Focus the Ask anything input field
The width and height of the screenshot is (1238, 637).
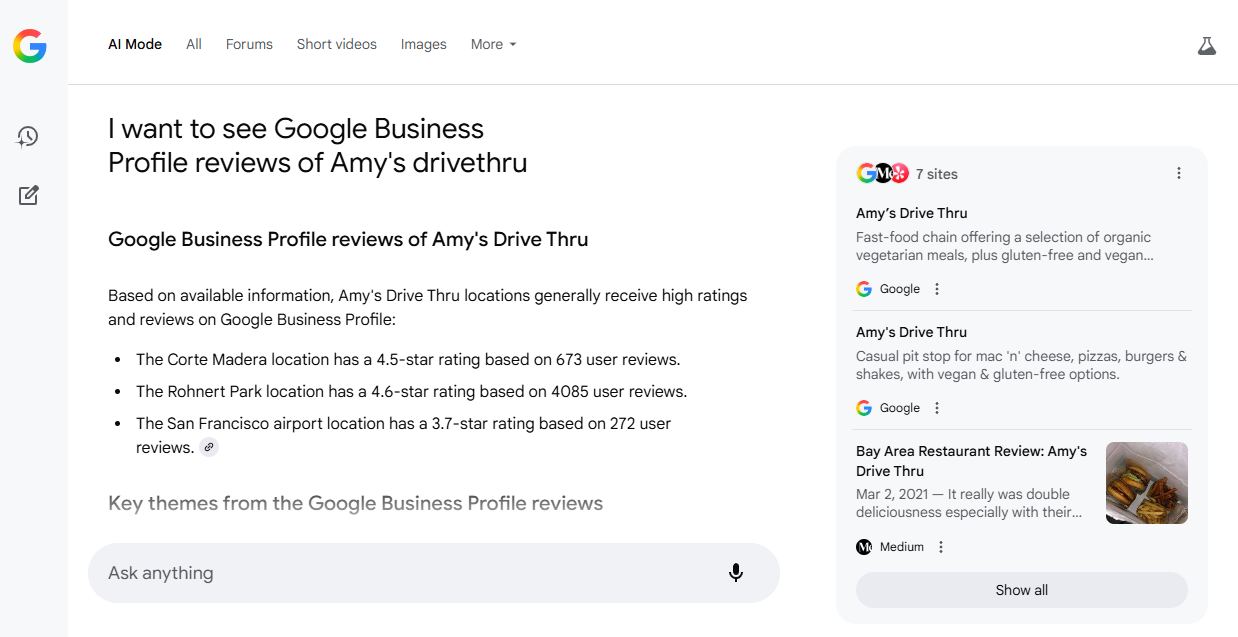tap(434, 573)
